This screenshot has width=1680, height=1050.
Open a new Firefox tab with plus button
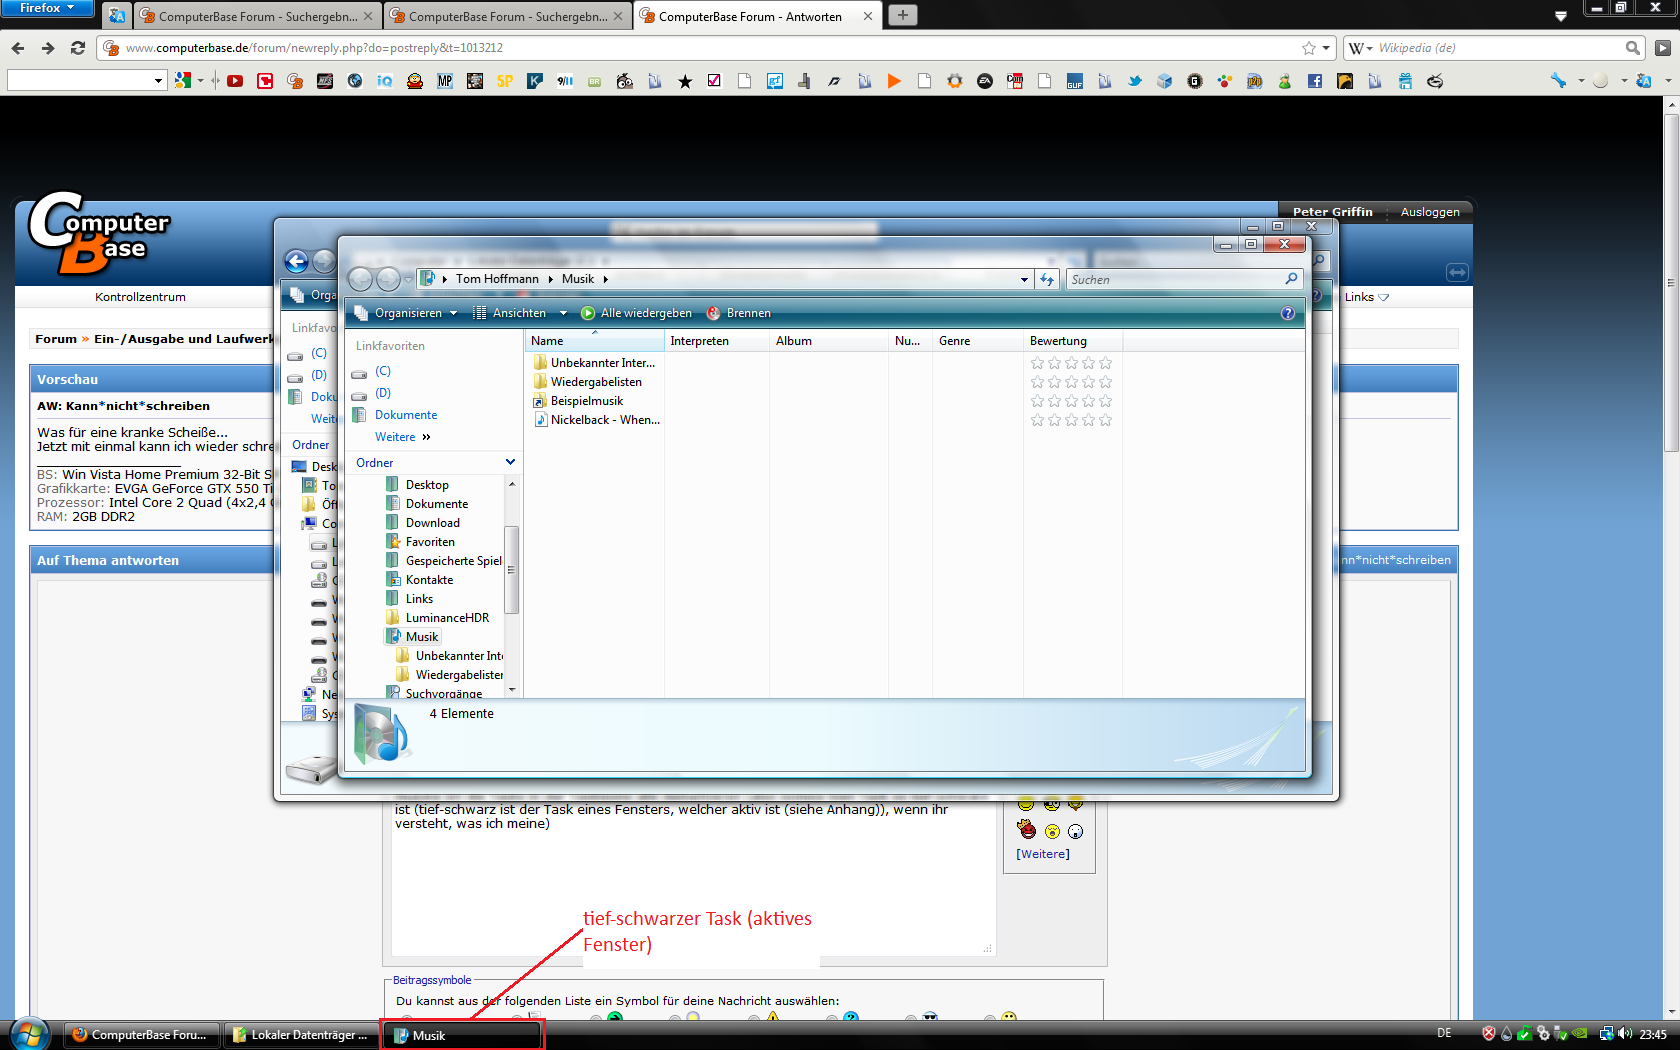tap(903, 15)
